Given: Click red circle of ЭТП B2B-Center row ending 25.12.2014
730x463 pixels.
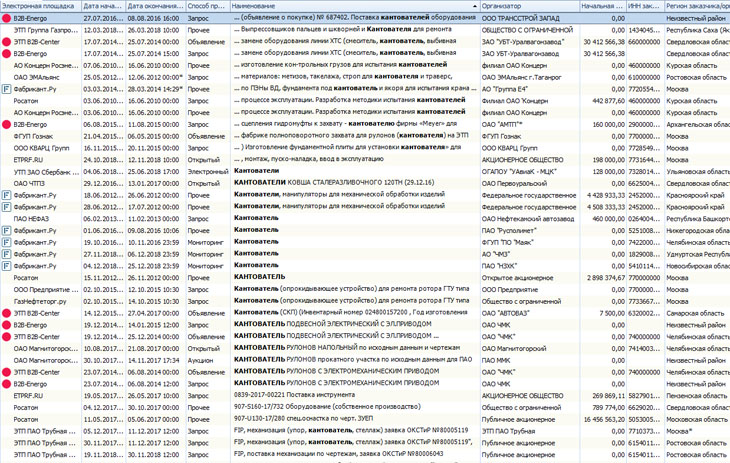Looking at the screenshot, I should tap(6, 337).
